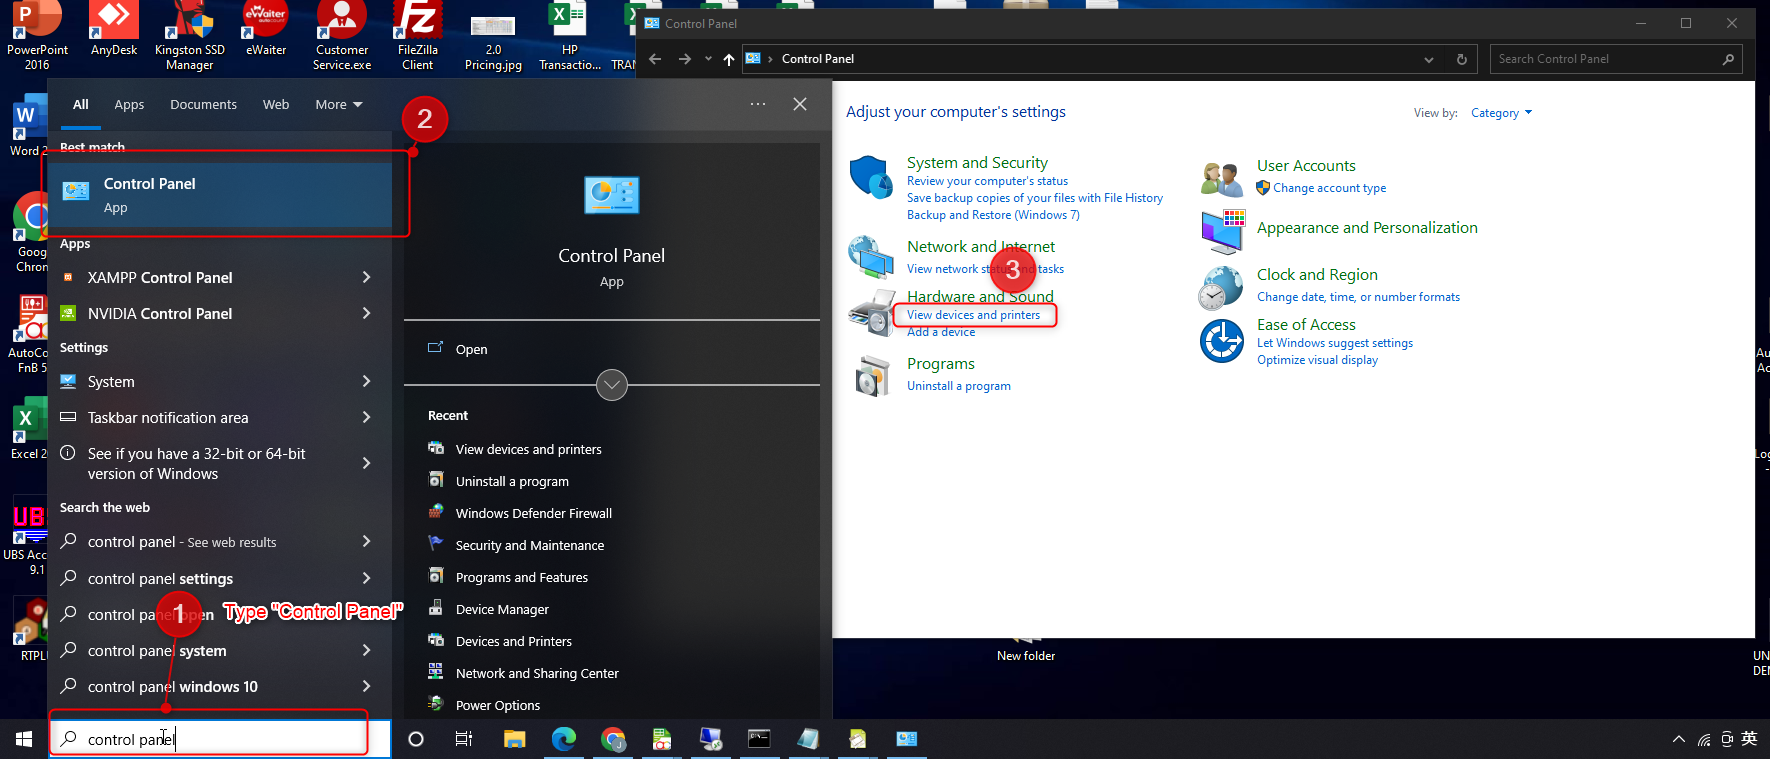1770x759 pixels.
Task: Open the Windows Start menu
Action: (x=24, y=739)
